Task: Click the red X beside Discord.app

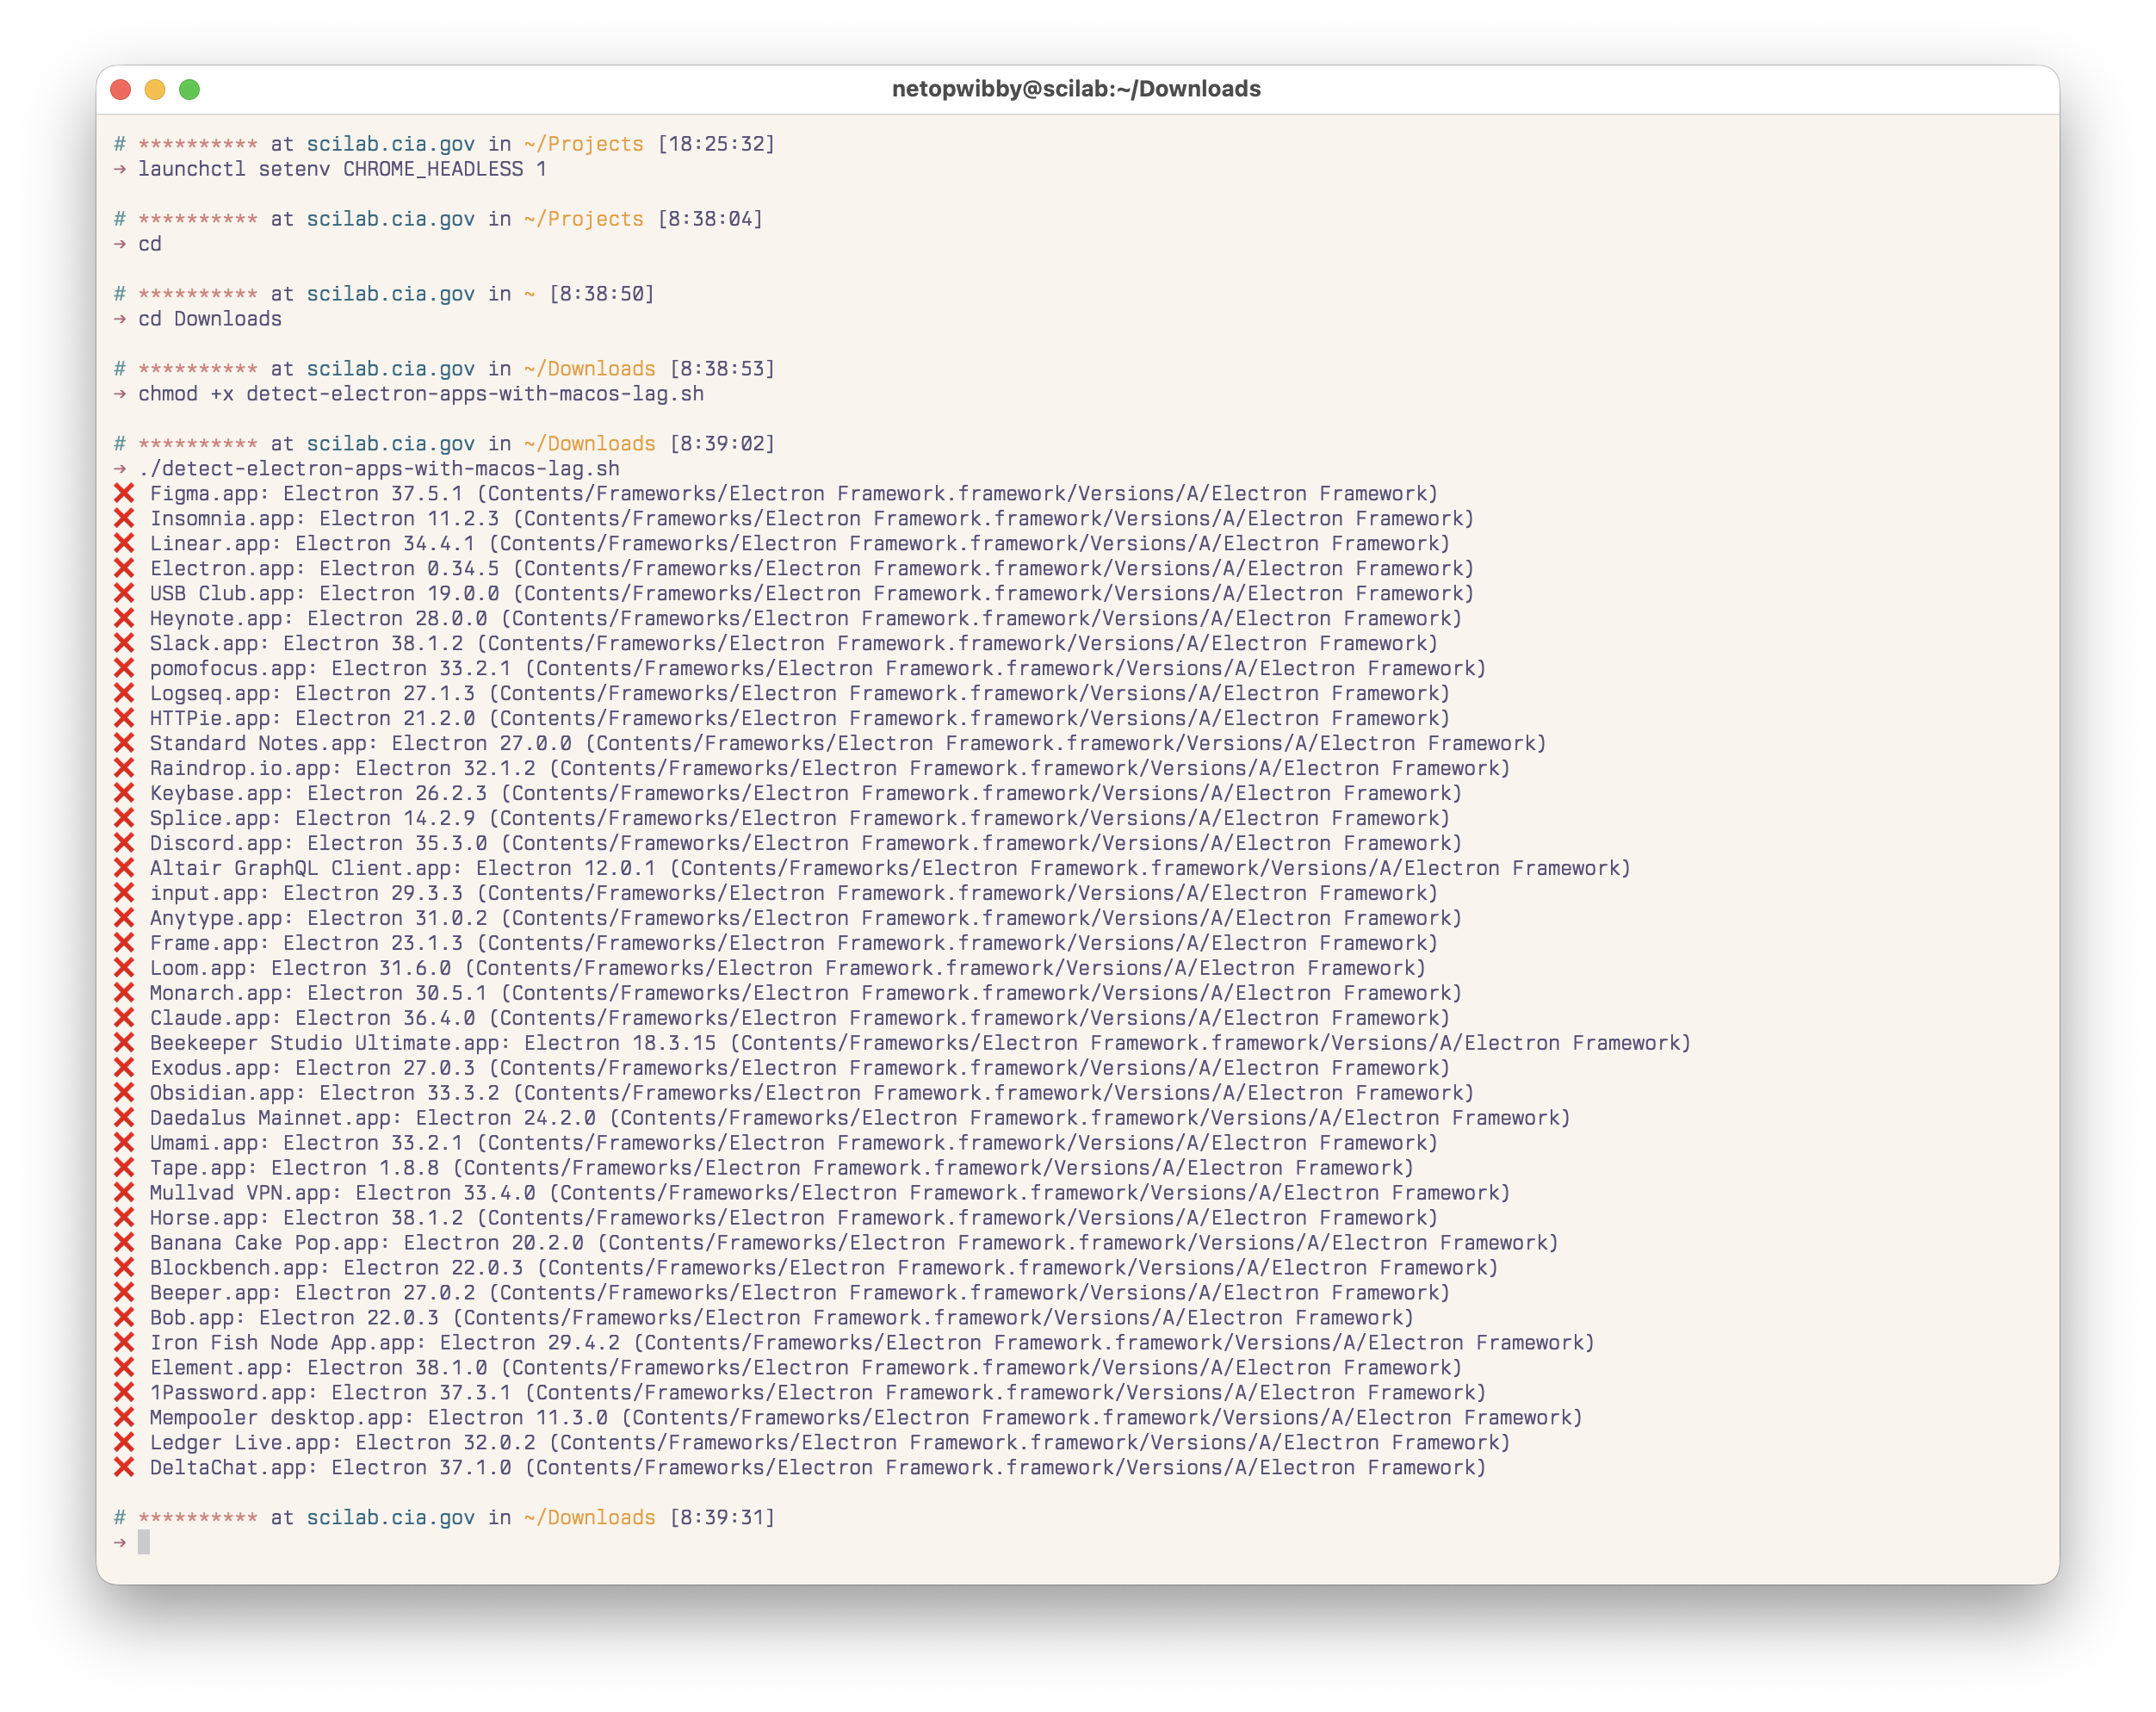Action: [124, 843]
